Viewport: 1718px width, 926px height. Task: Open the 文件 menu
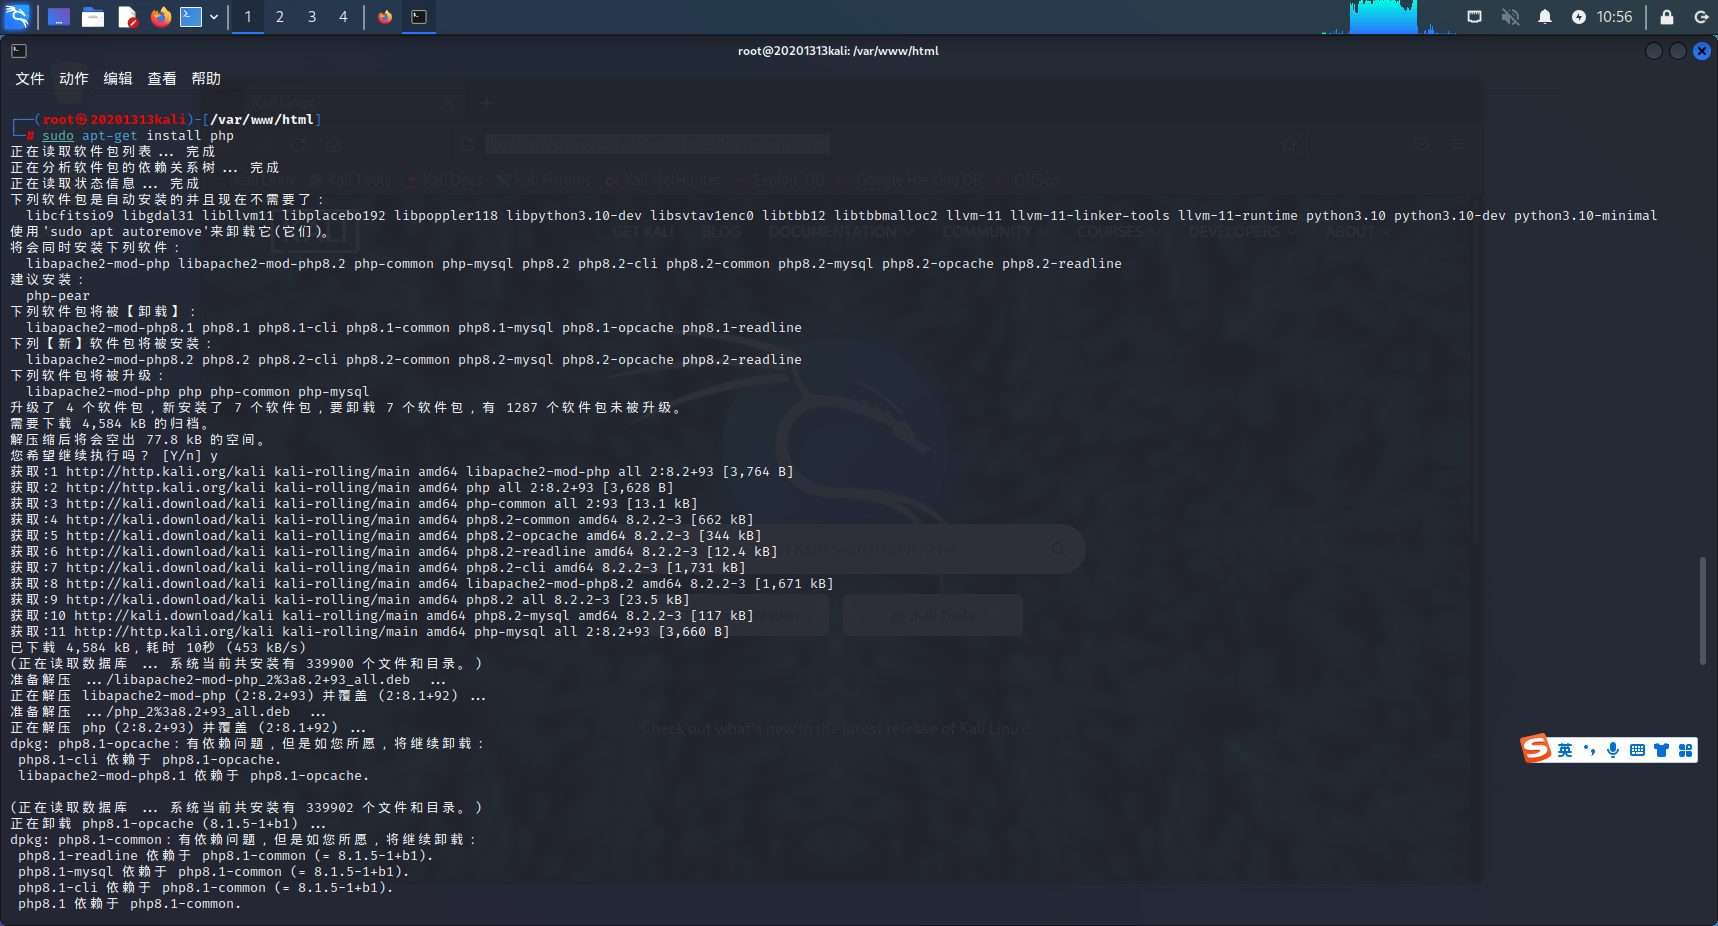(x=30, y=79)
